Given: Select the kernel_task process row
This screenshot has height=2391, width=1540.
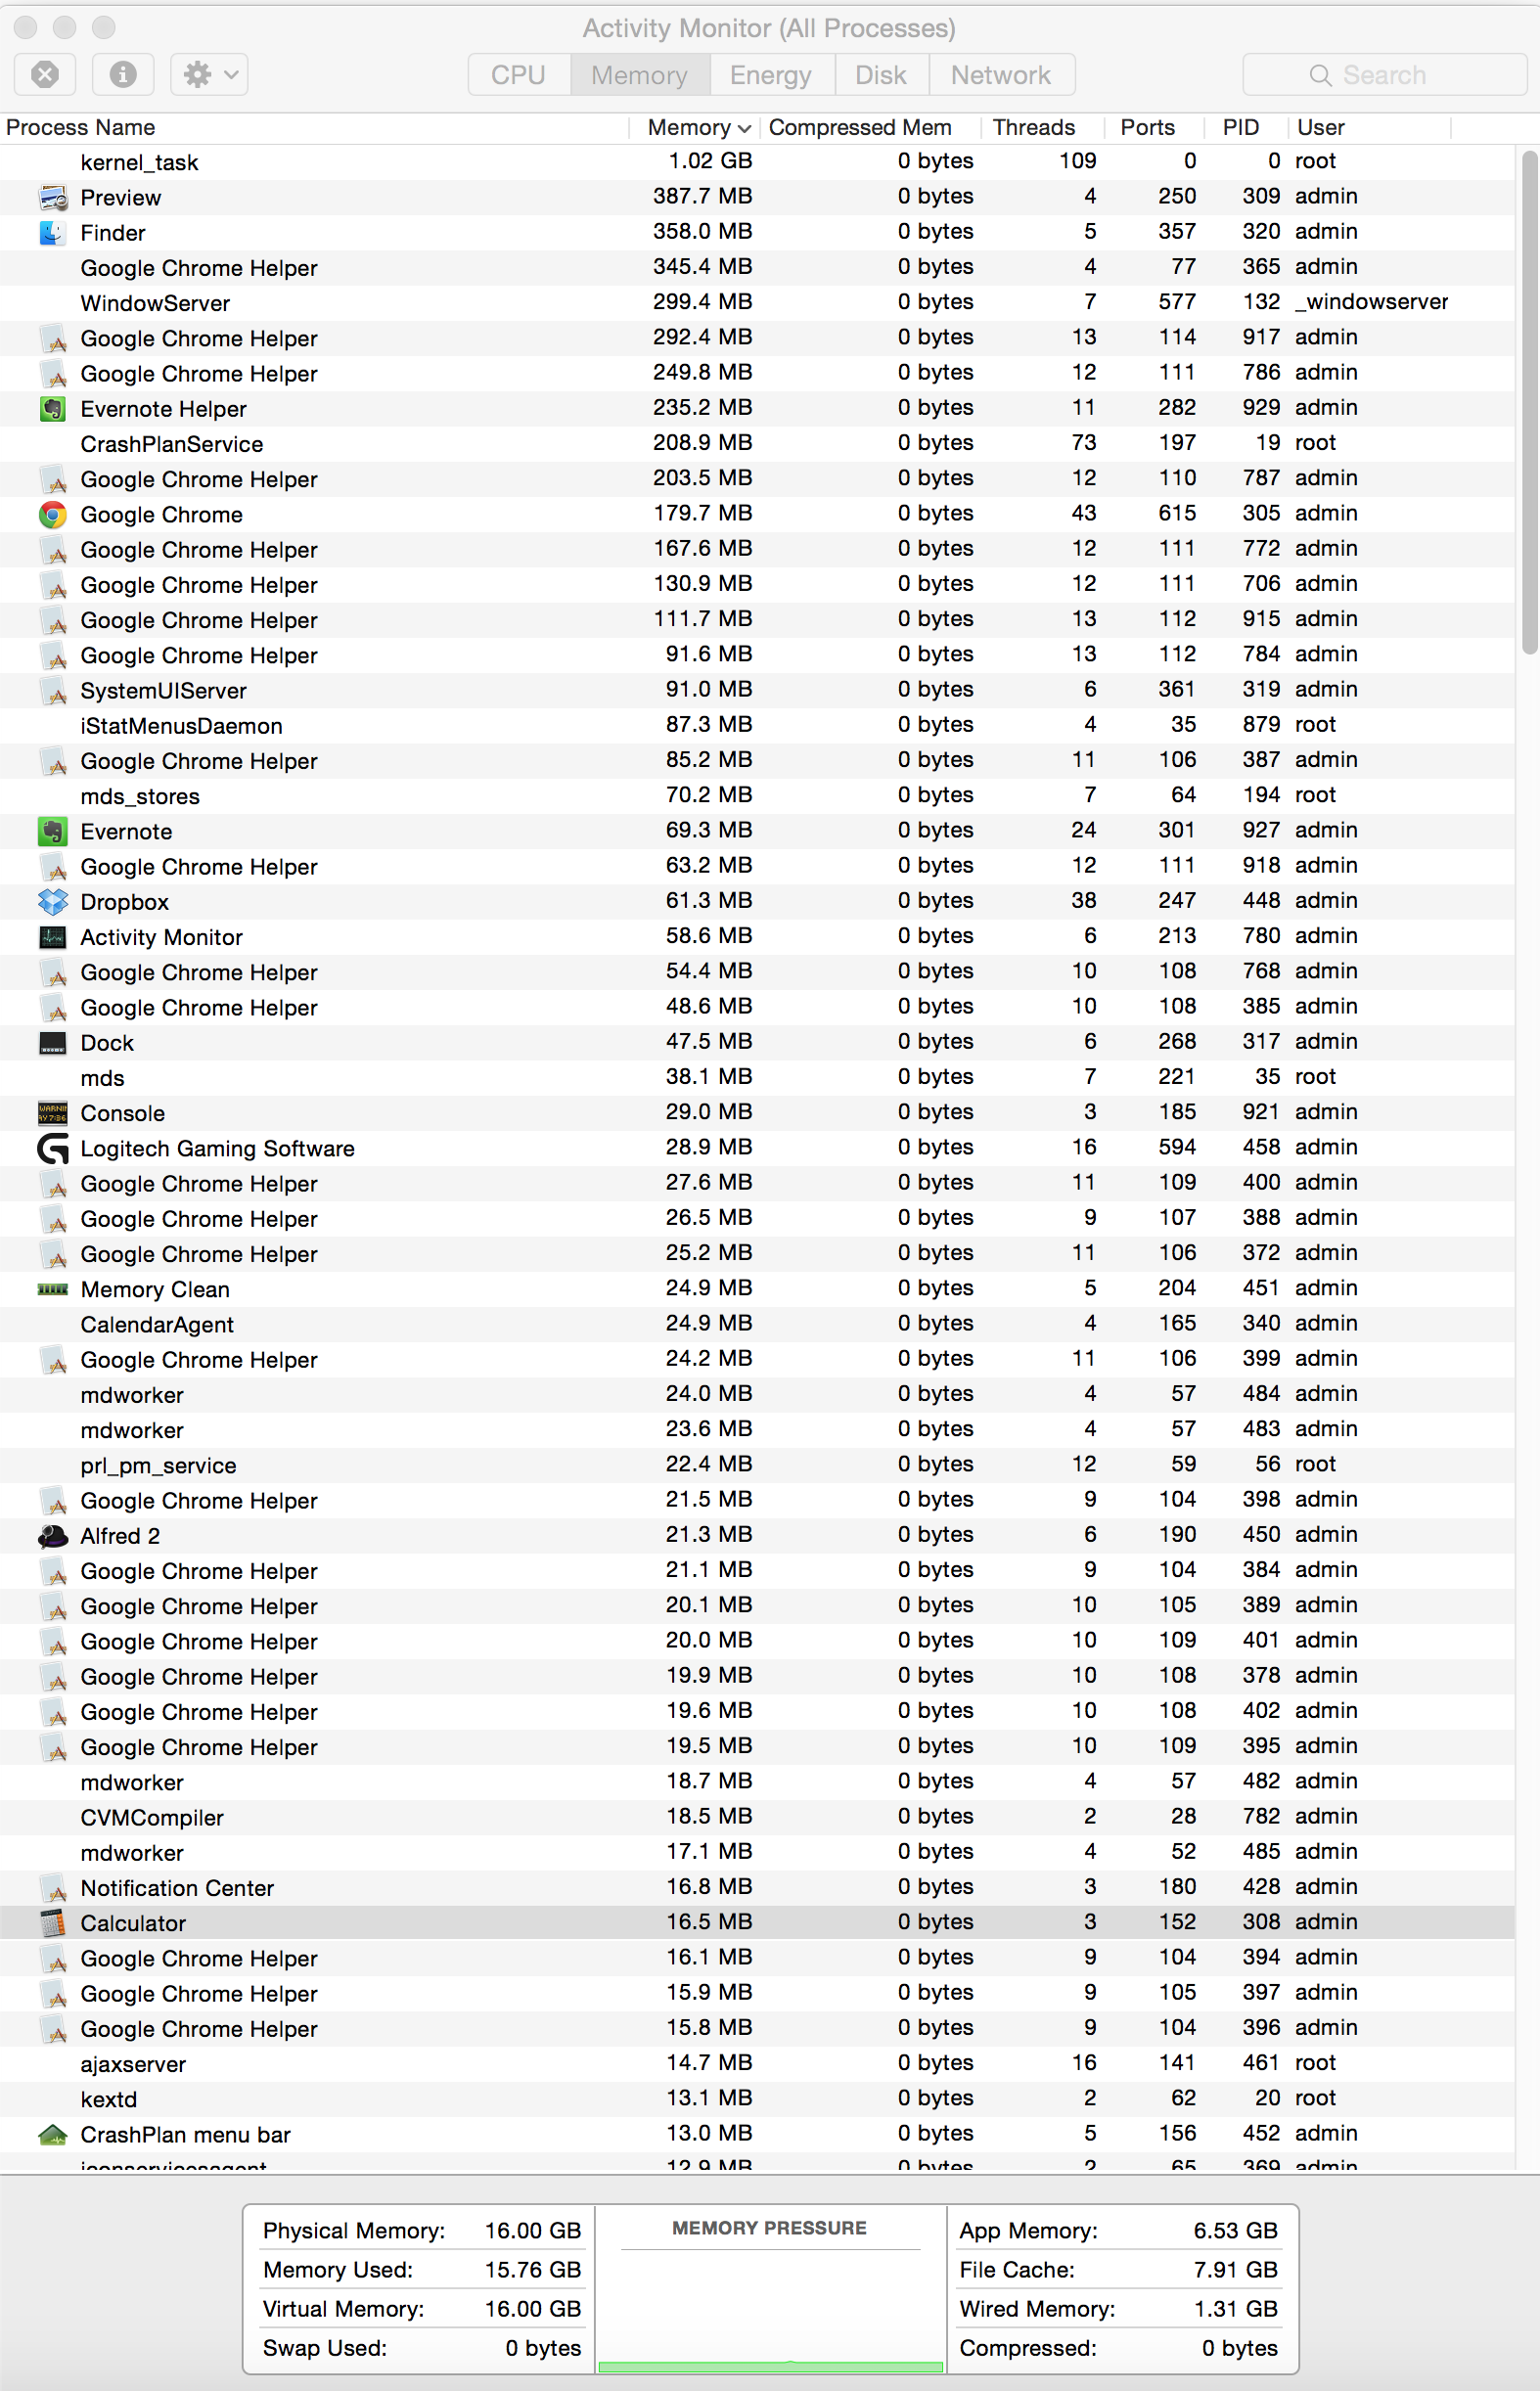Looking at the screenshot, I should (757, 162).
